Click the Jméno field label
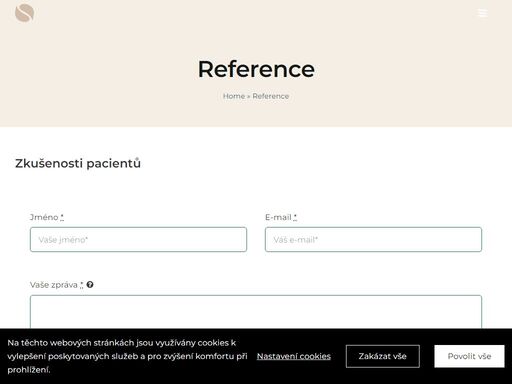The image size is (512, 384). point(44,217)
